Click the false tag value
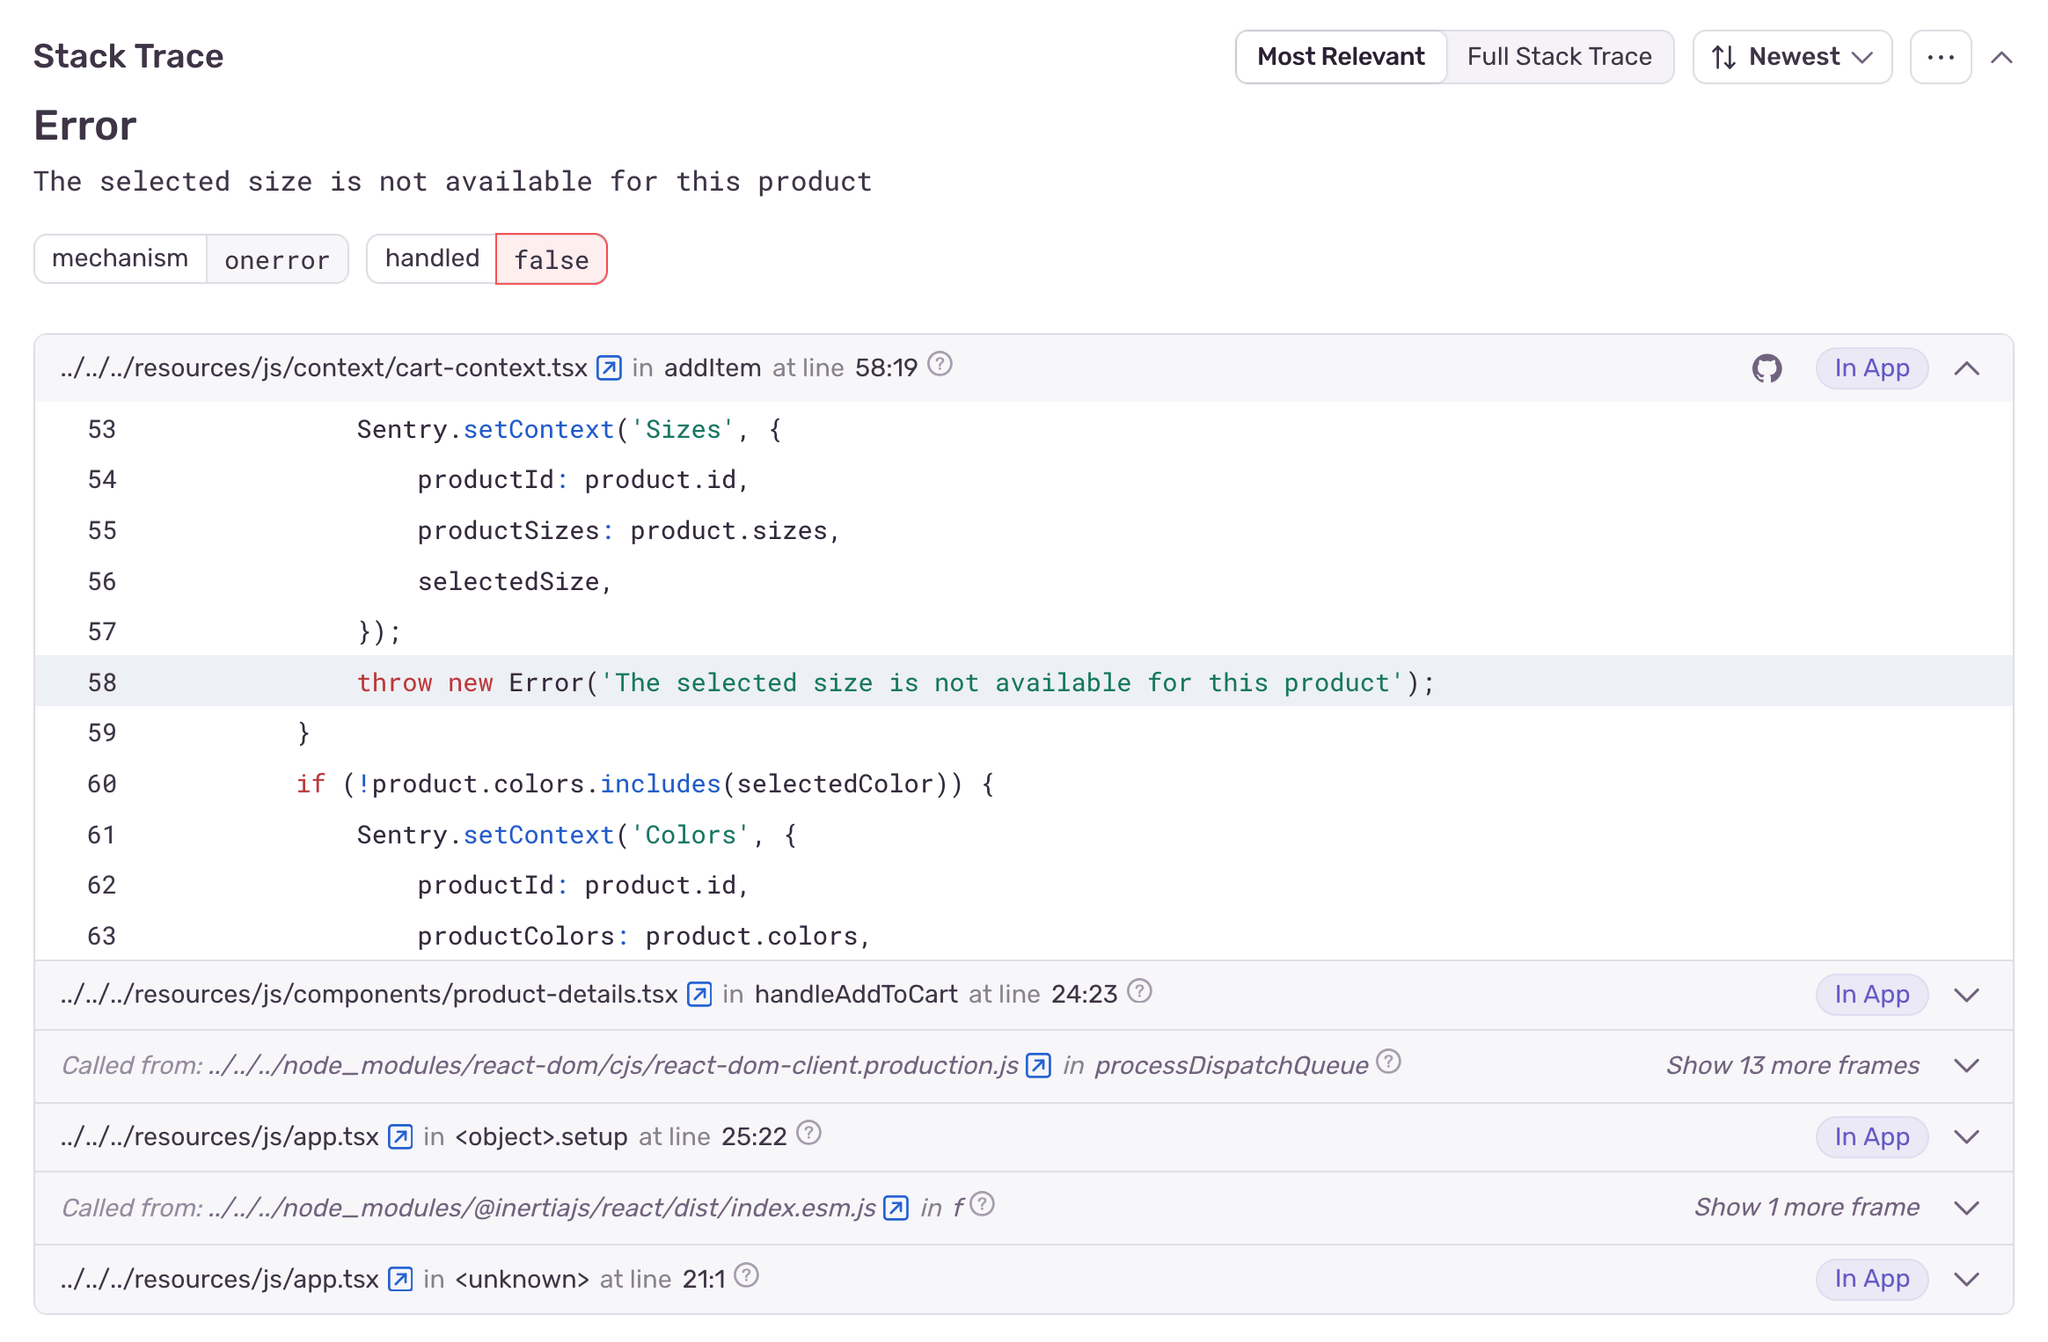 pos(551,259)
